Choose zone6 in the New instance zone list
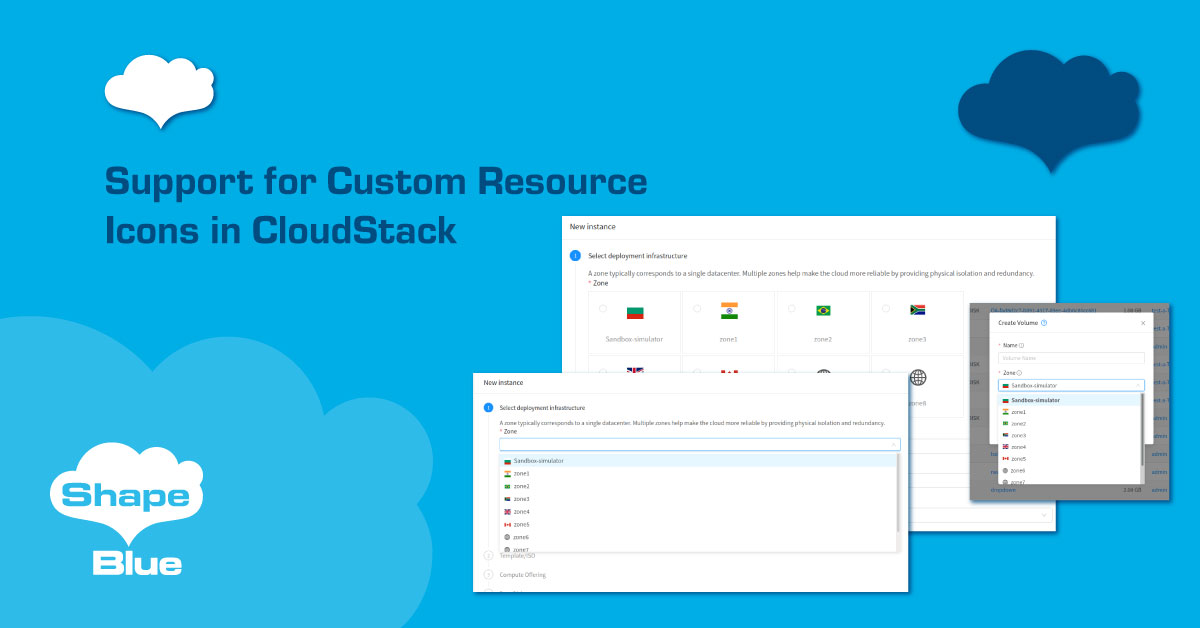1200x628 pixels. click(699, 537)
